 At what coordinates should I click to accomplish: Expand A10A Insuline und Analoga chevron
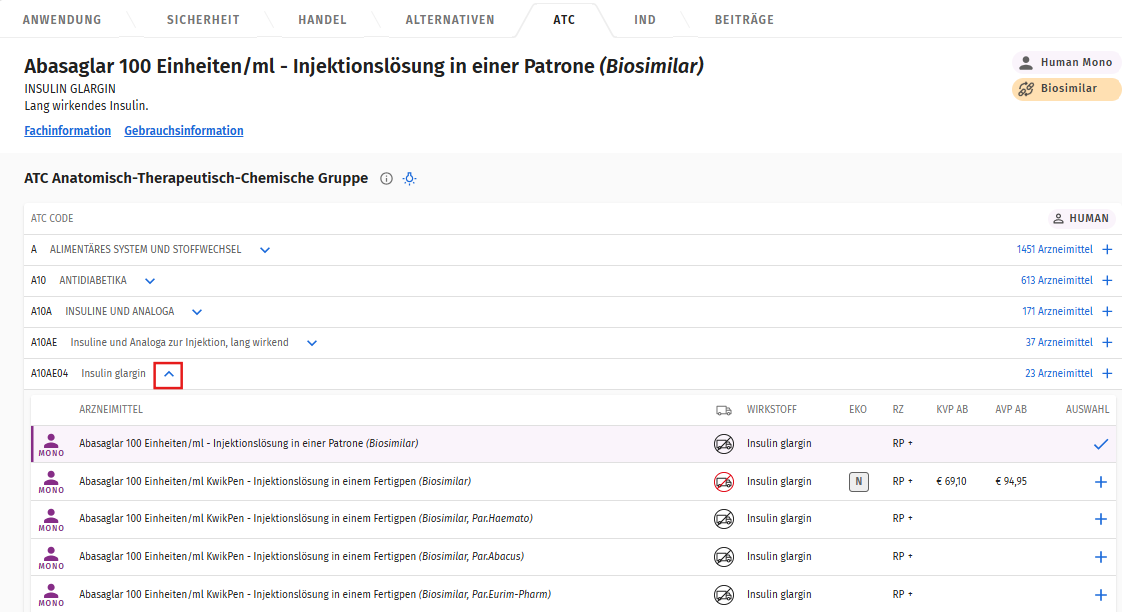point(197,311)
